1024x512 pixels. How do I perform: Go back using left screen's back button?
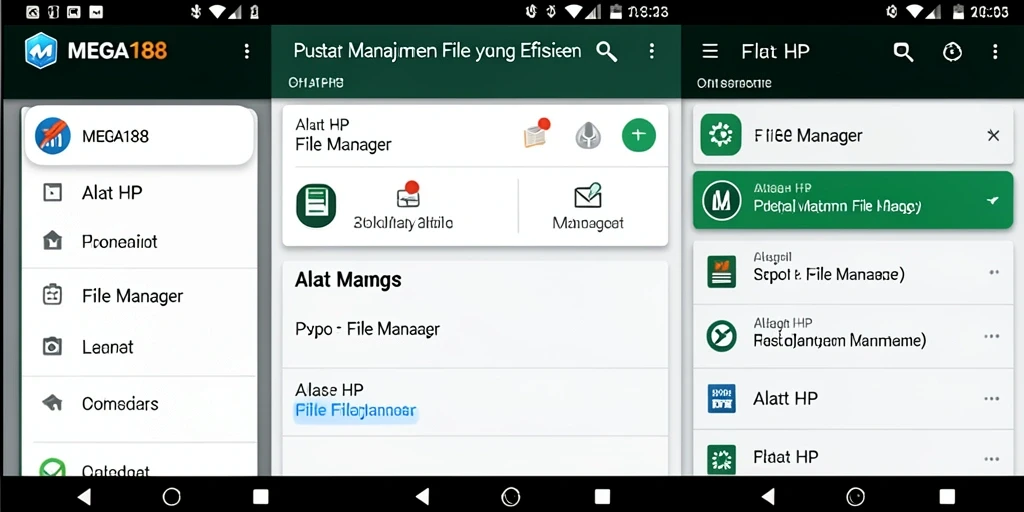click(x=84, y=496)
